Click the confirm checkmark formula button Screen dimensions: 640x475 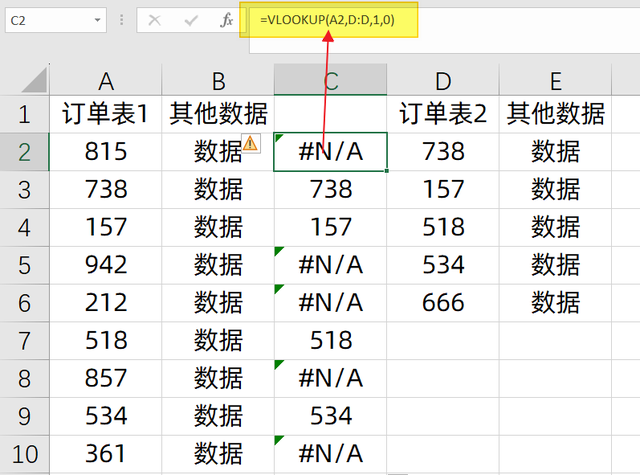(191, 20)
